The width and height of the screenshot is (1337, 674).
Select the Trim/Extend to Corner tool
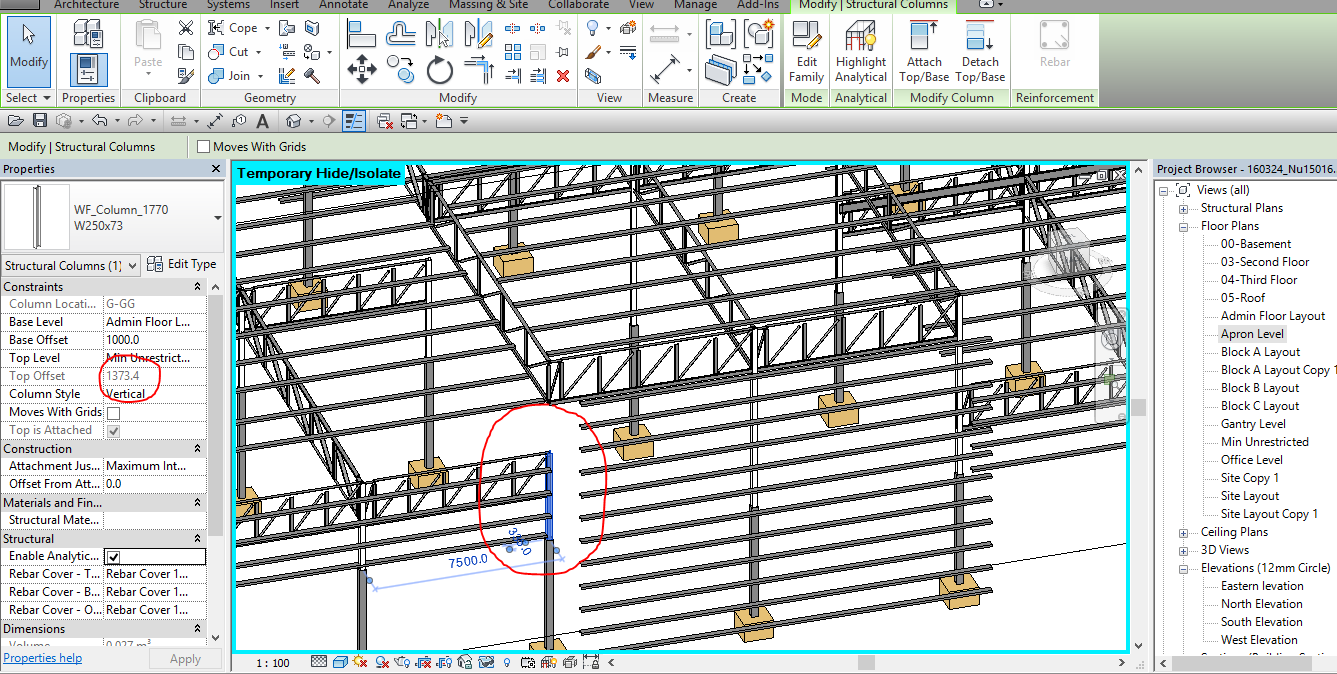click(x=480, y=70)
